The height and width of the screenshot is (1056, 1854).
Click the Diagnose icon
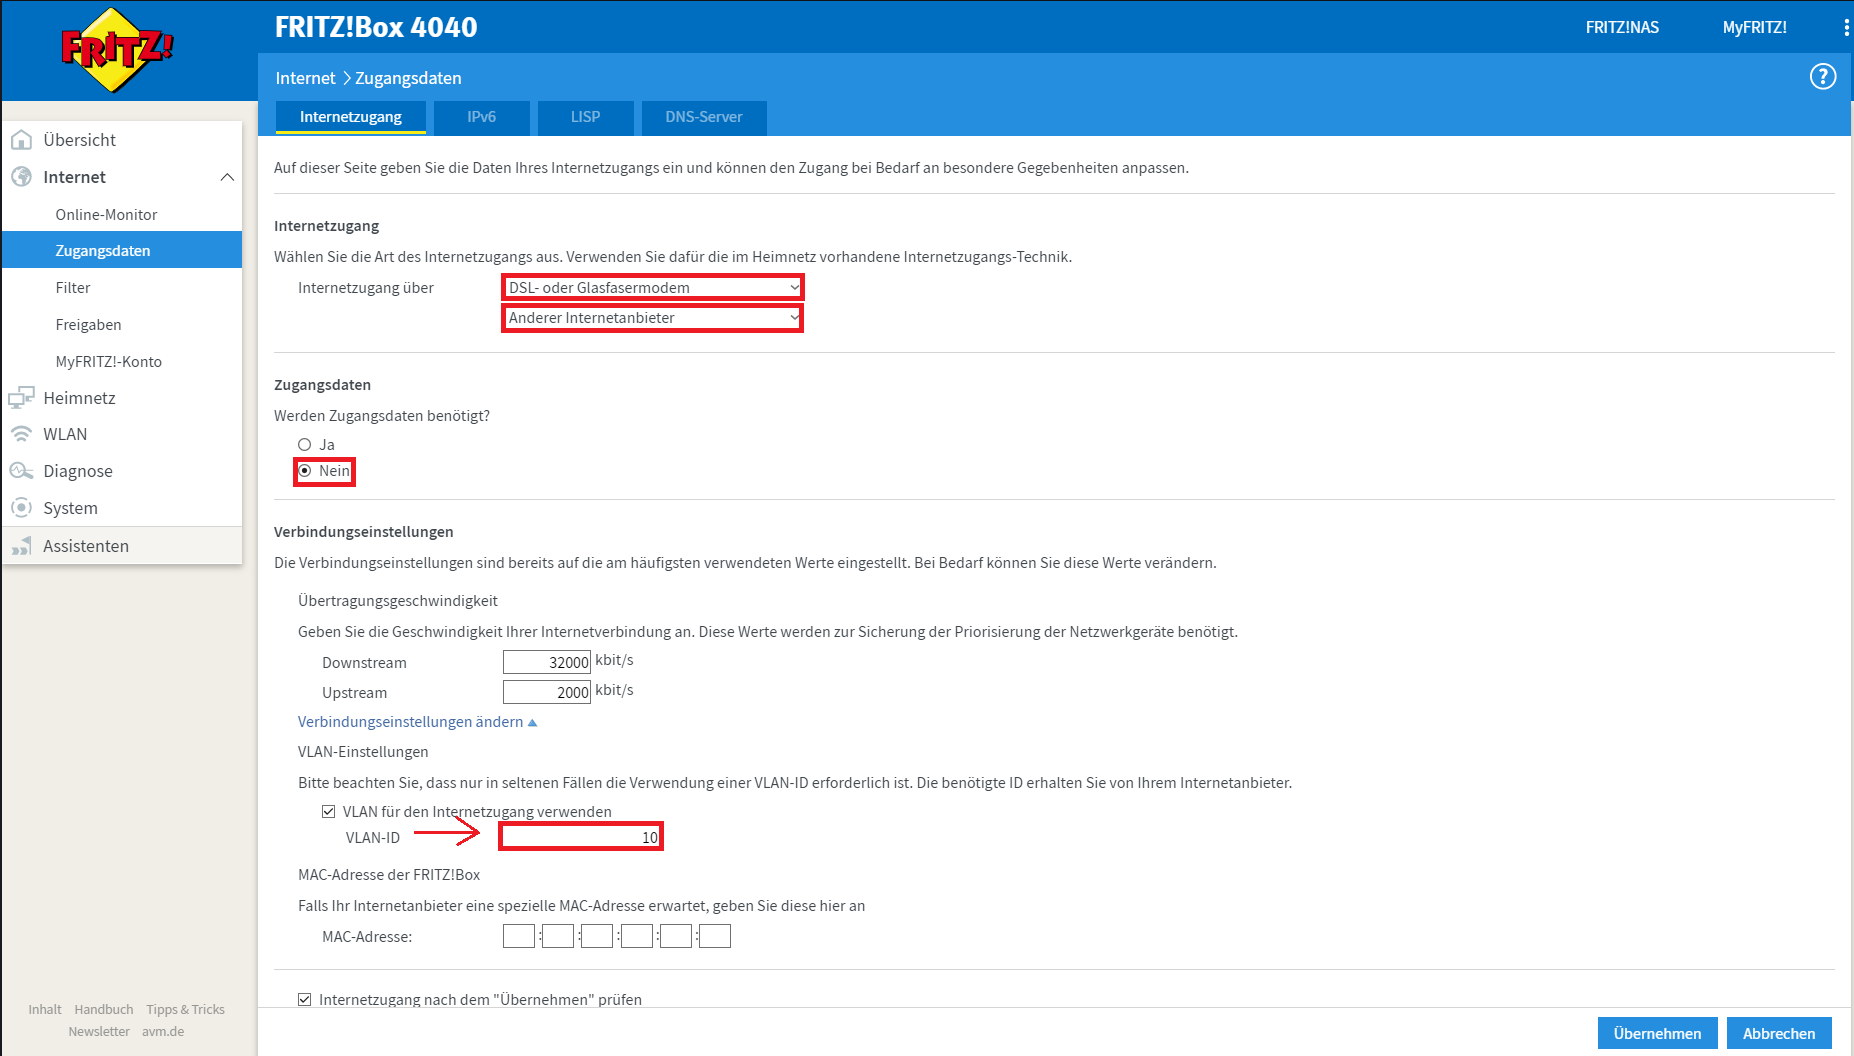point(21,471)
